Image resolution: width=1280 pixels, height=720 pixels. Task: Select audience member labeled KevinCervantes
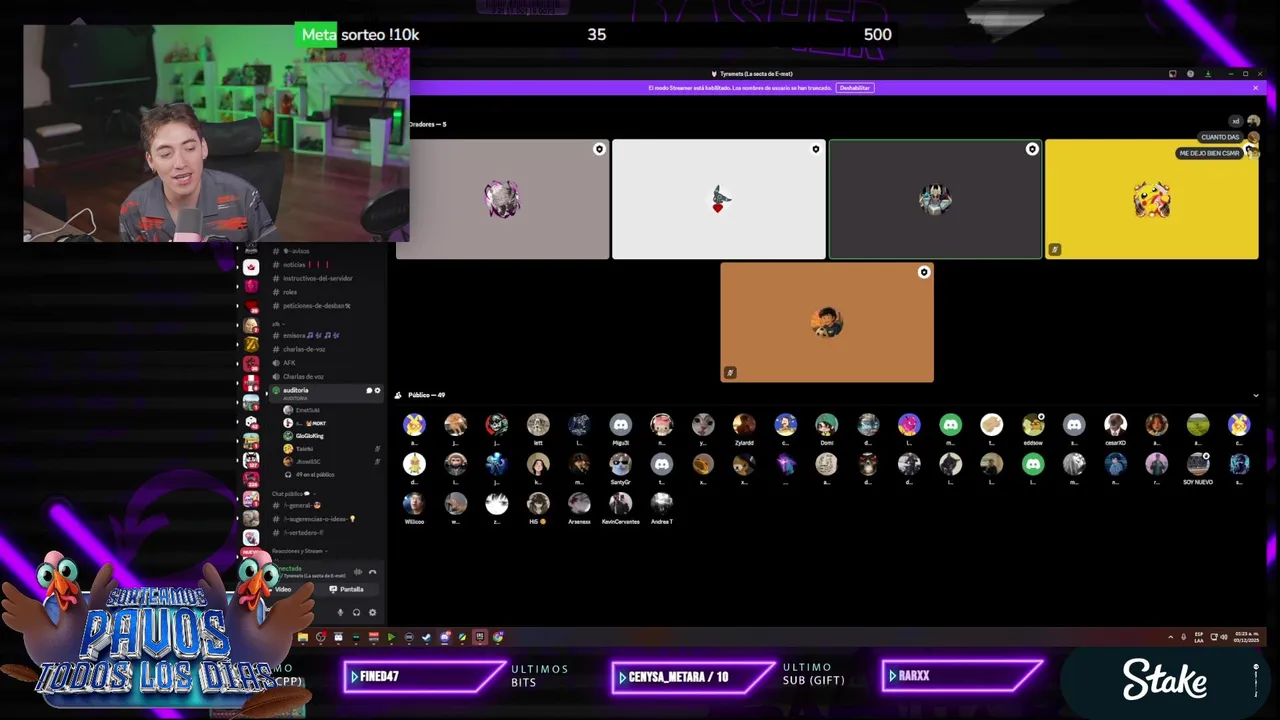620,508
